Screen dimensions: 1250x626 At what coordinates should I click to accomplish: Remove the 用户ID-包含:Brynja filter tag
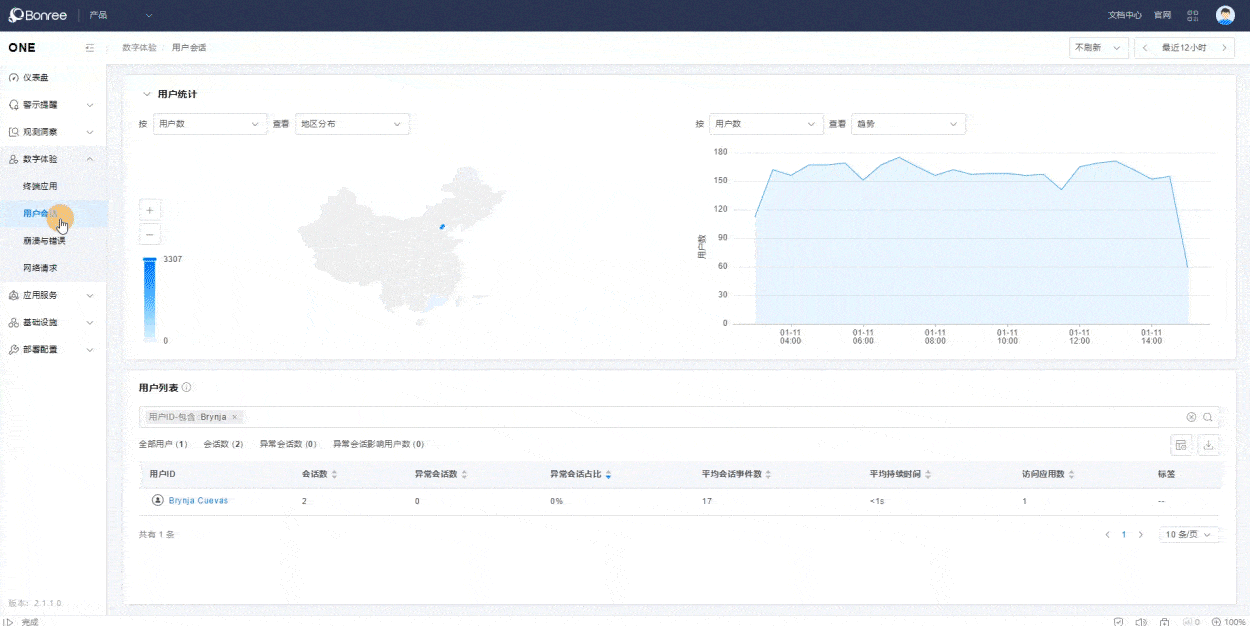coord(234,417)
